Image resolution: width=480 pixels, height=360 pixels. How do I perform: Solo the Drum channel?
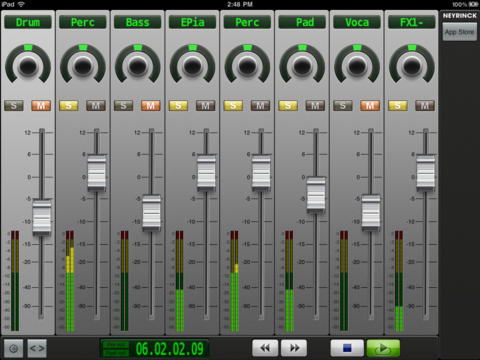(x=14, y=106)
